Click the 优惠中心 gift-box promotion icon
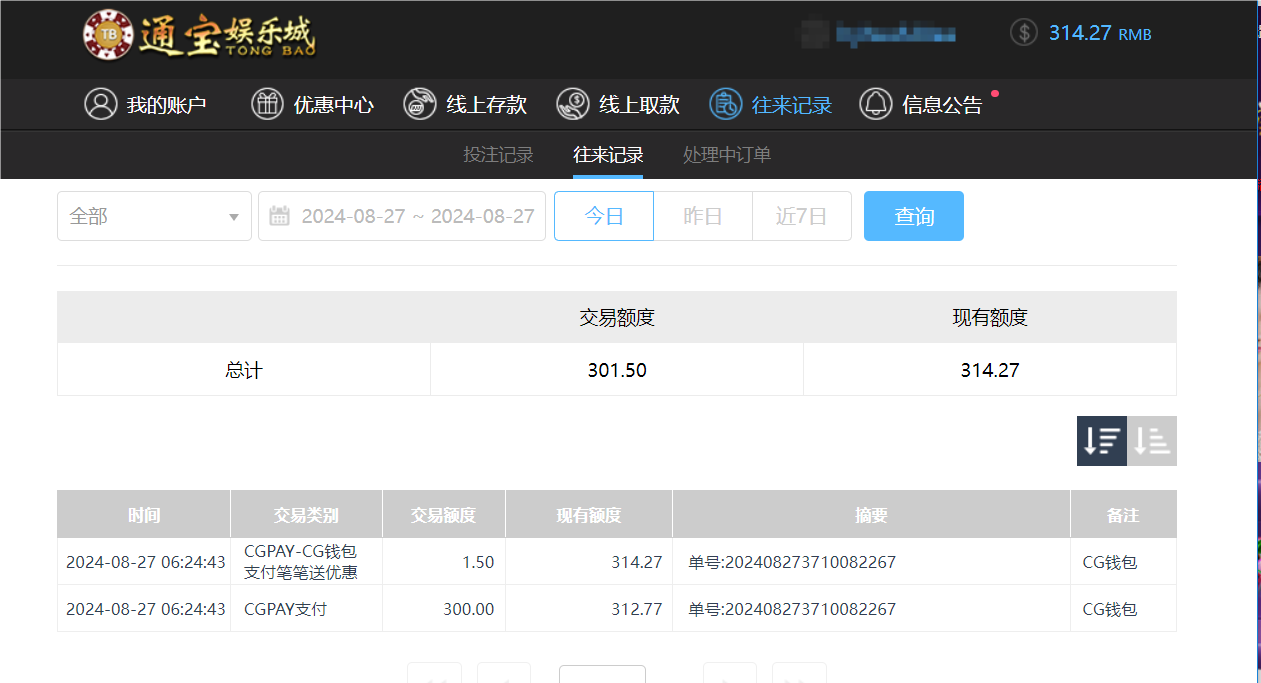This screenshot has height=683, width=1261. 267,103
